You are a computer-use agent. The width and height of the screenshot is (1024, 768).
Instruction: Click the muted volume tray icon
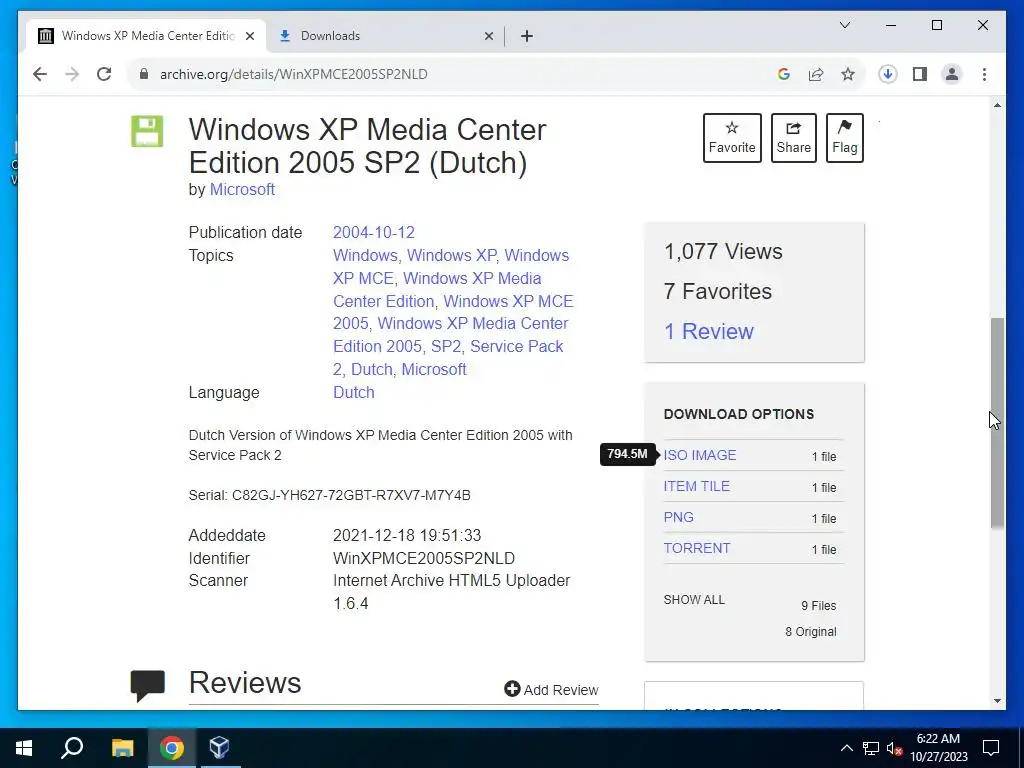tap(895, 748)
